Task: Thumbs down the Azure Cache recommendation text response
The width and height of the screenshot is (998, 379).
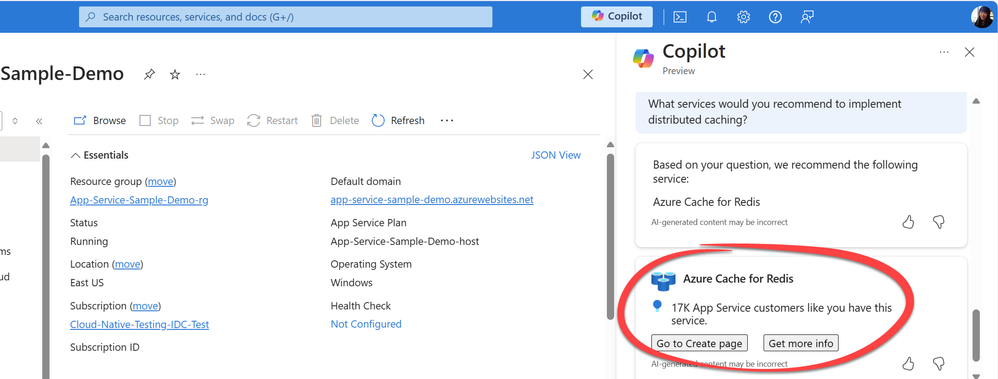Action: (938, 222)
